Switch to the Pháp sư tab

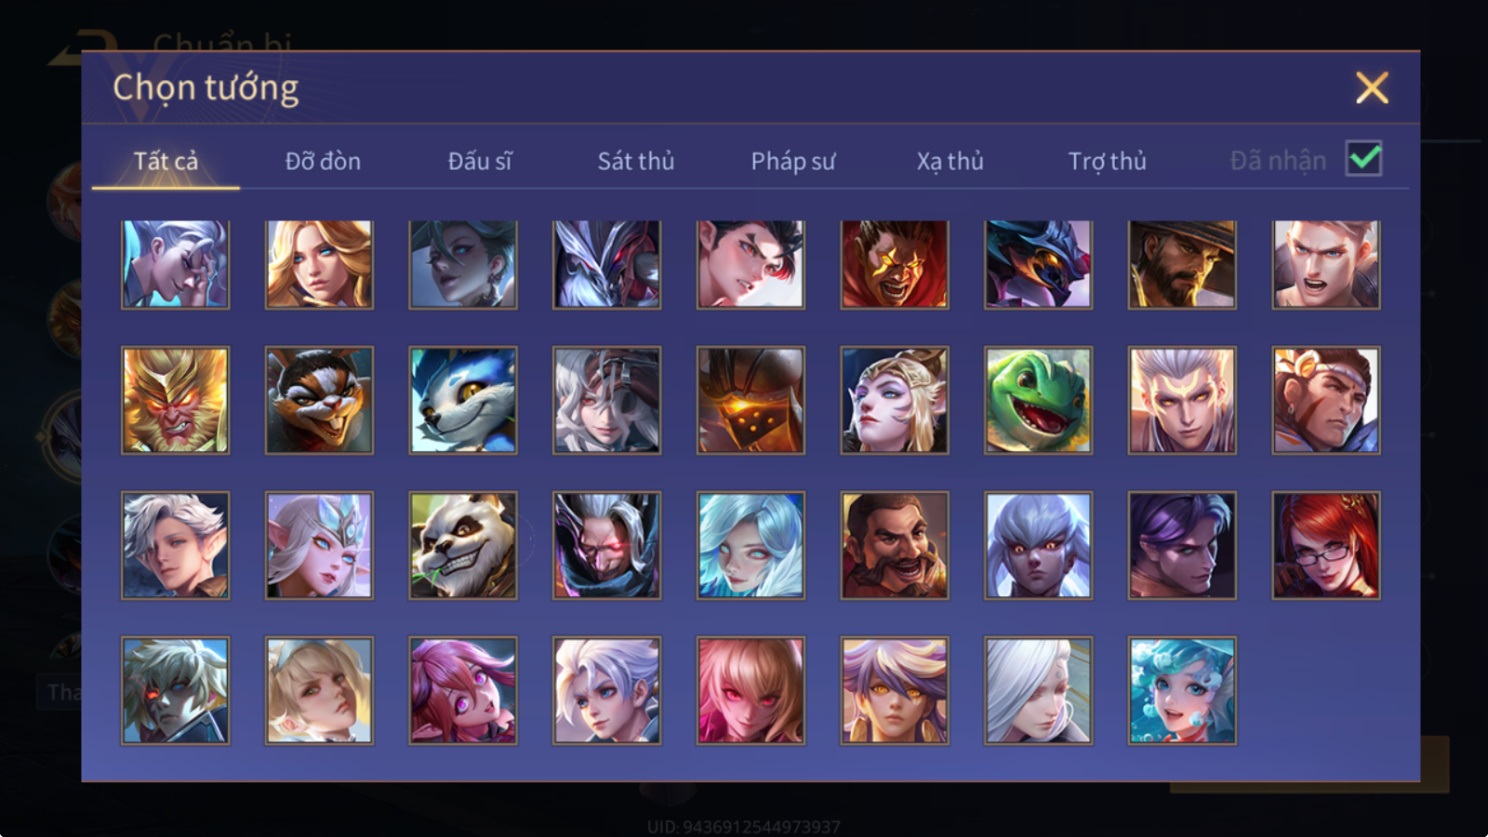(793, 161)
